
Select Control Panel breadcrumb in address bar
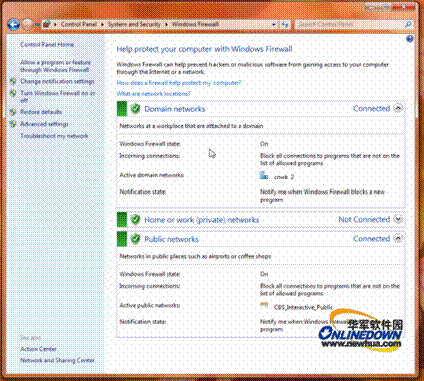click(79, 24)
